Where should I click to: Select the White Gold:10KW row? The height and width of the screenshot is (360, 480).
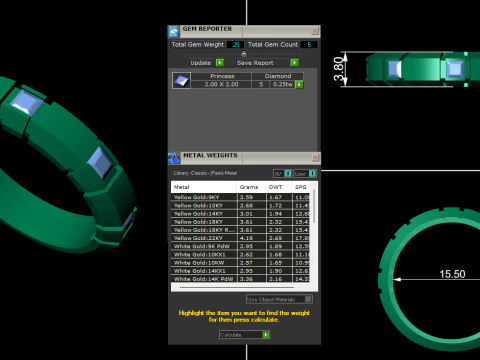point(240,263)
